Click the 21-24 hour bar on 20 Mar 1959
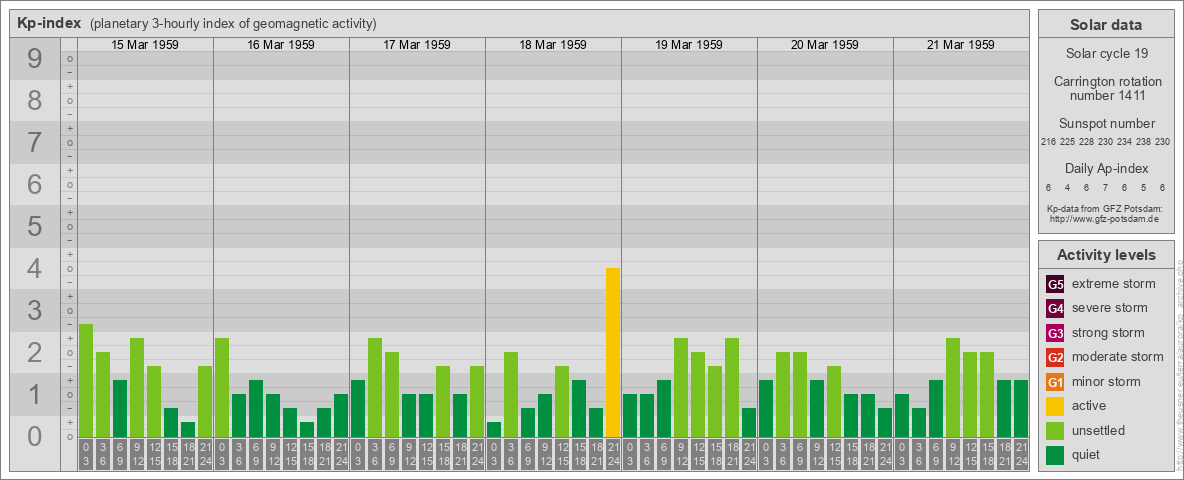Viewport: 1184px width, 480px height. [x=885, y=423]
